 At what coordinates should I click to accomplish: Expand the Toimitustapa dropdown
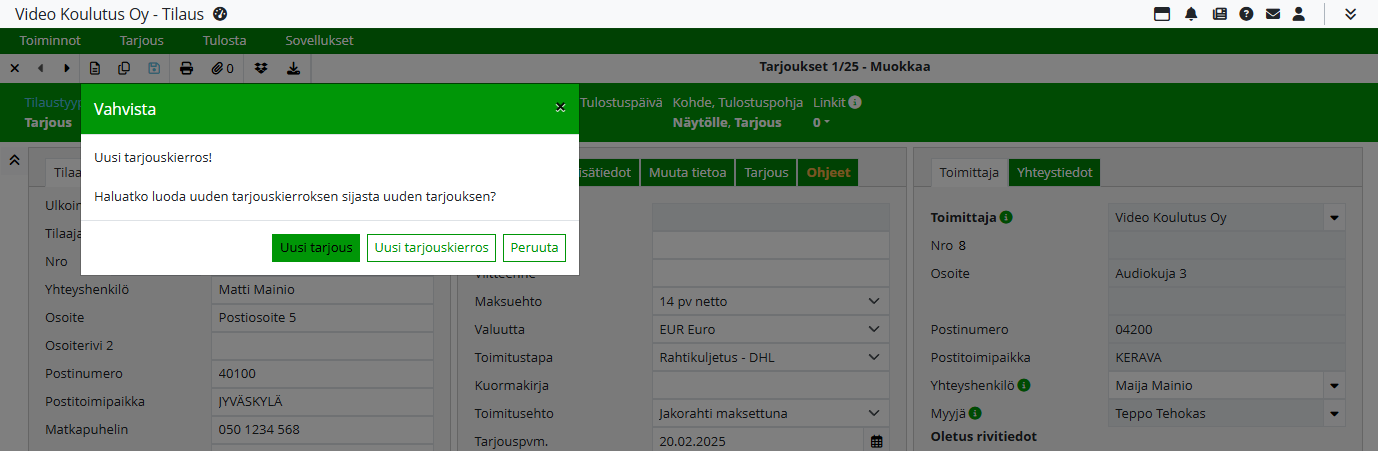[874, 357]
